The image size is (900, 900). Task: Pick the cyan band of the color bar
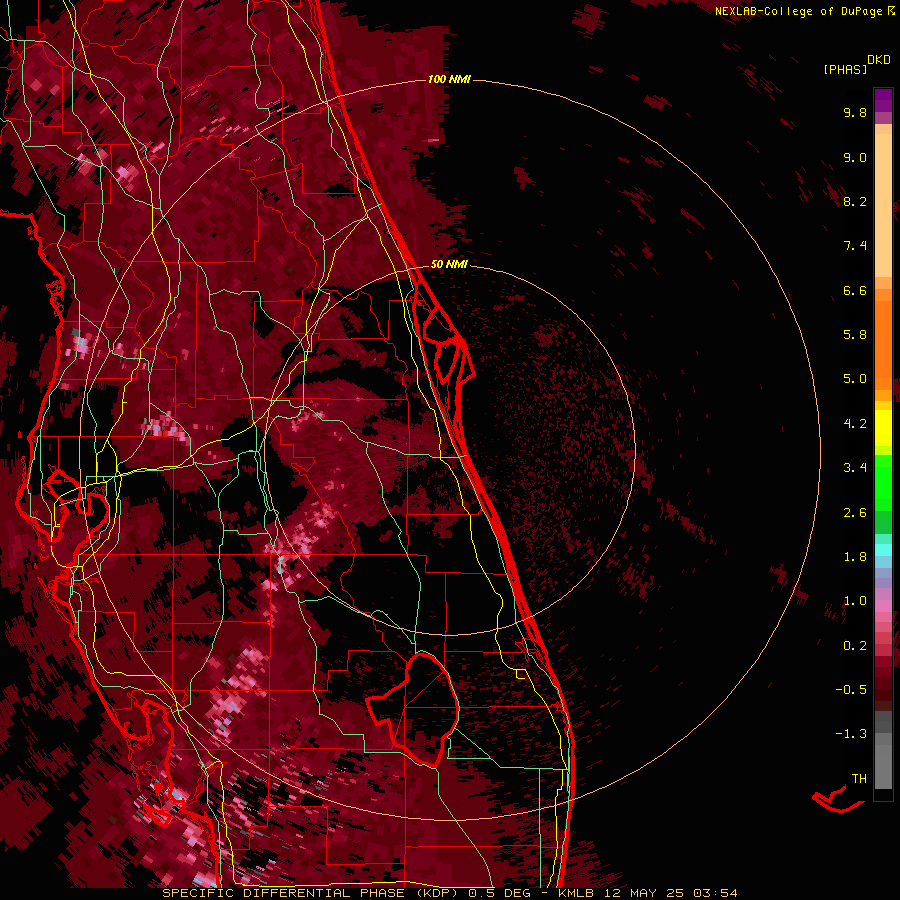[x=883, y=550]
